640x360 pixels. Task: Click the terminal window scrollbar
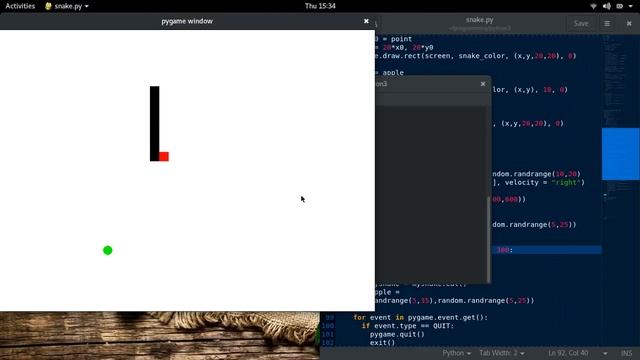tap(489, 239)
